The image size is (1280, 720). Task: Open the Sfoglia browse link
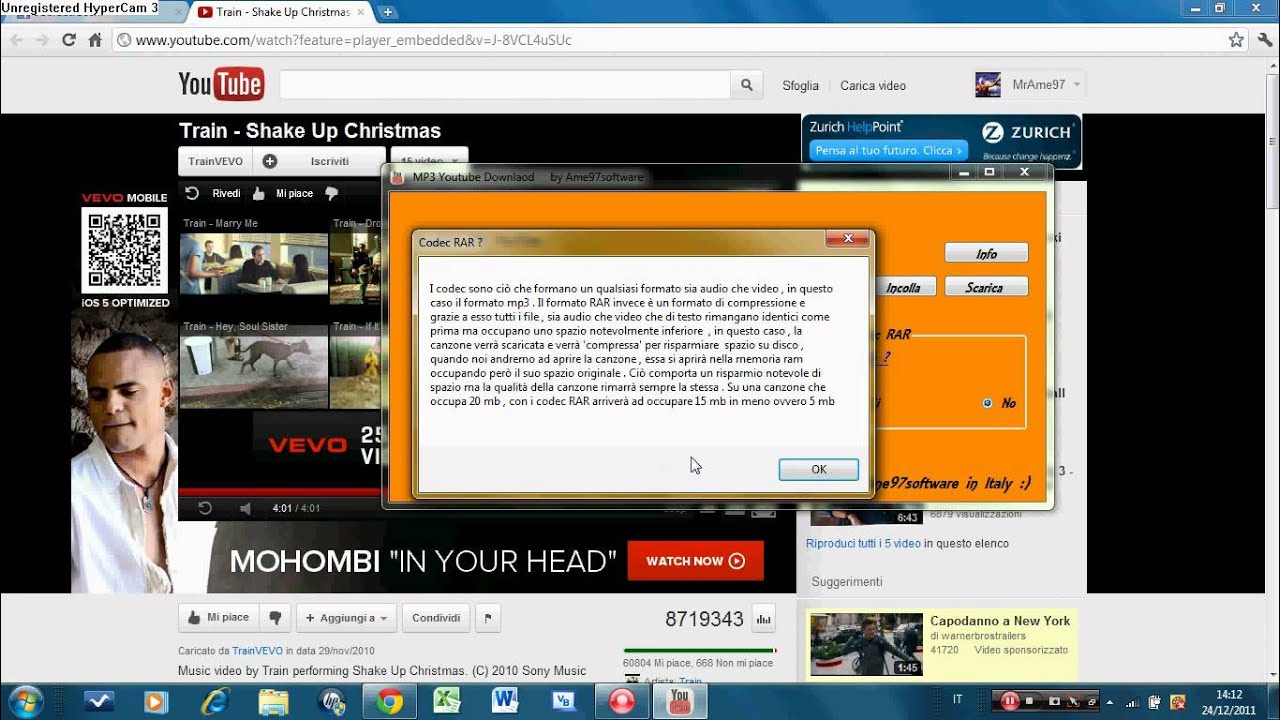point(800,86)
